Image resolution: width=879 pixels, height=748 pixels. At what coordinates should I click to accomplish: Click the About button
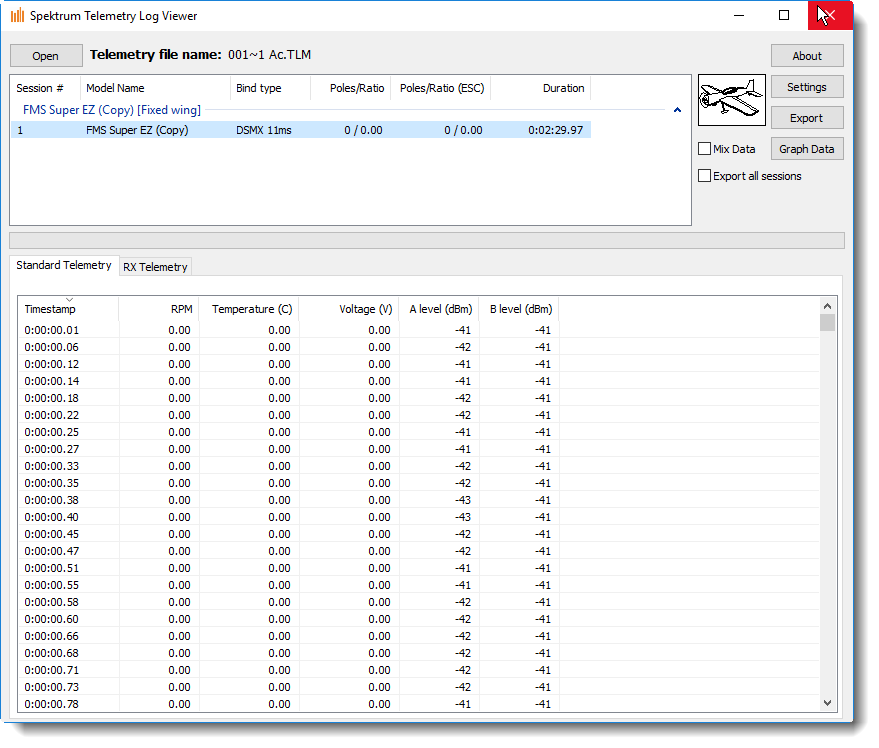806,56
